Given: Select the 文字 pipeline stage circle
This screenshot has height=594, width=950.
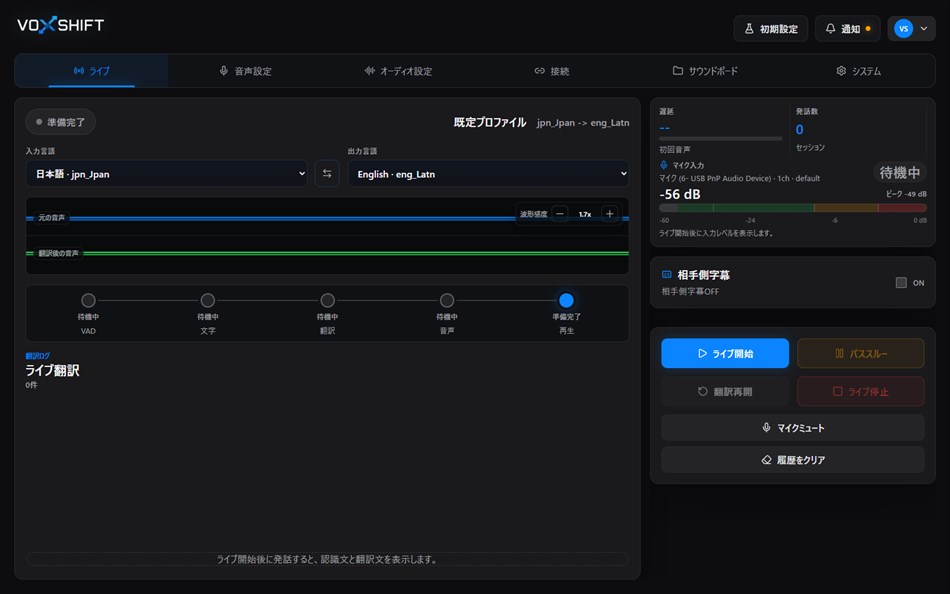Looking at the screenshot, I should (208, 300).
